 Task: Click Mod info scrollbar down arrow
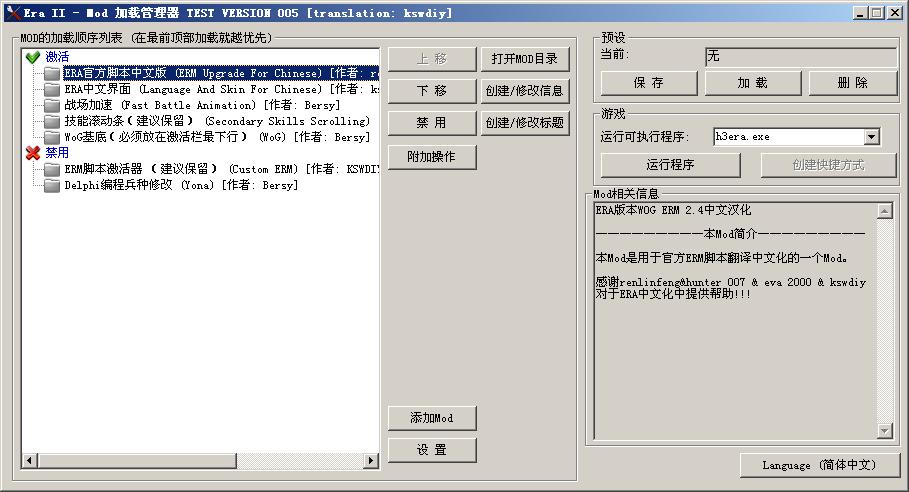[x=885, y=431]
